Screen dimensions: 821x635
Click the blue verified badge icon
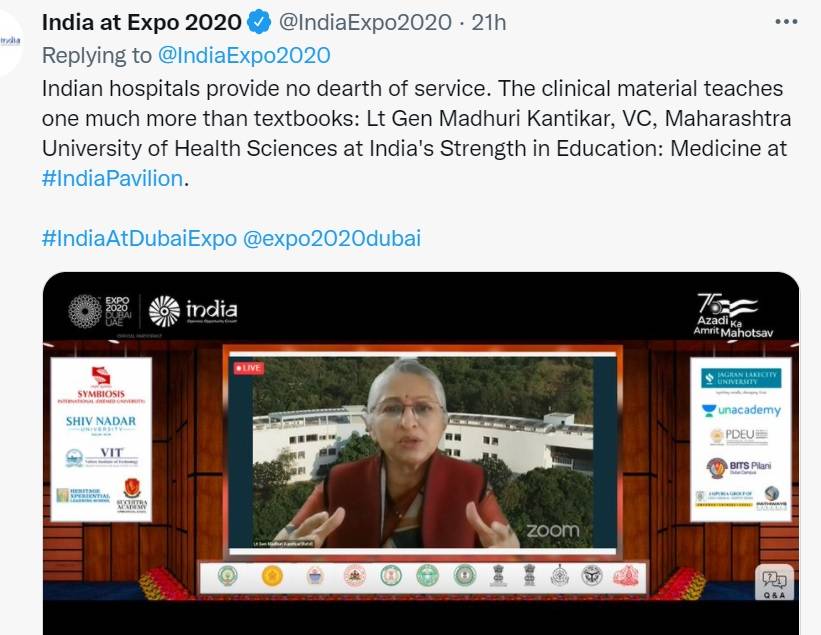coord(259,23)
